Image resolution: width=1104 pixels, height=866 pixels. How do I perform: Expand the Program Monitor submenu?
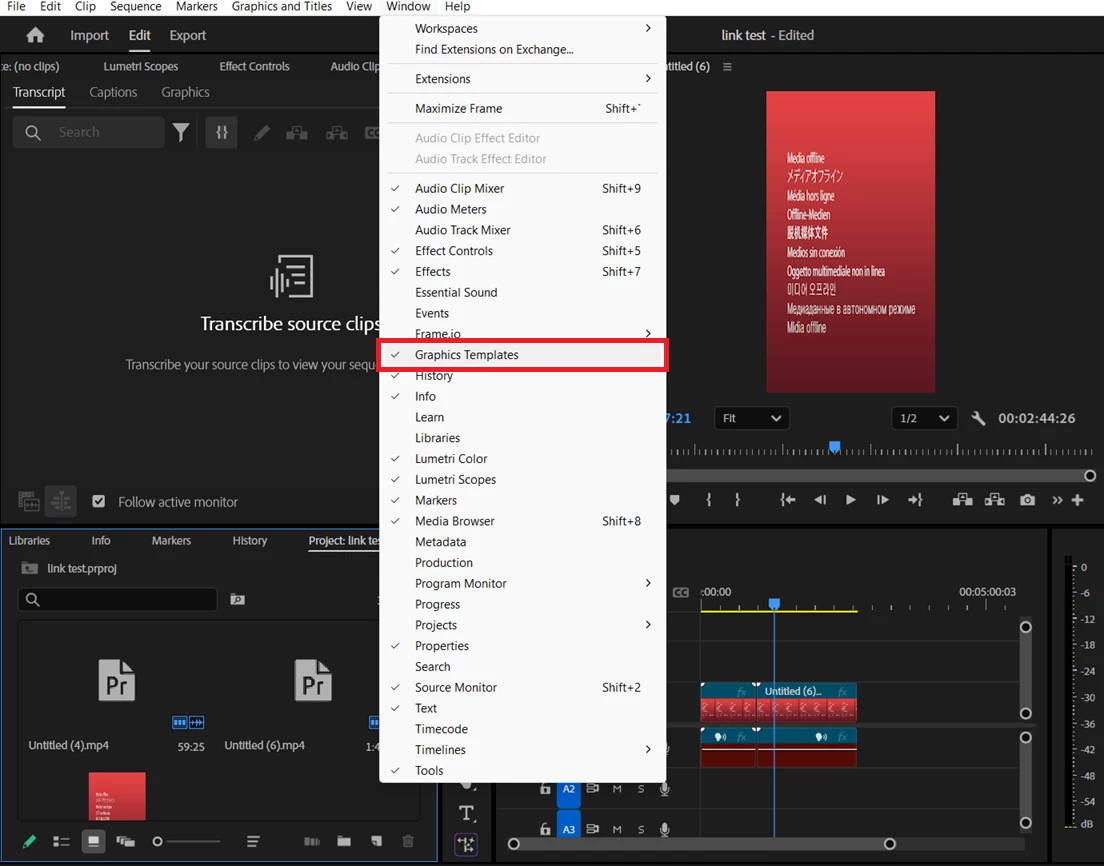pyautogui.click(x=522, y=583)
